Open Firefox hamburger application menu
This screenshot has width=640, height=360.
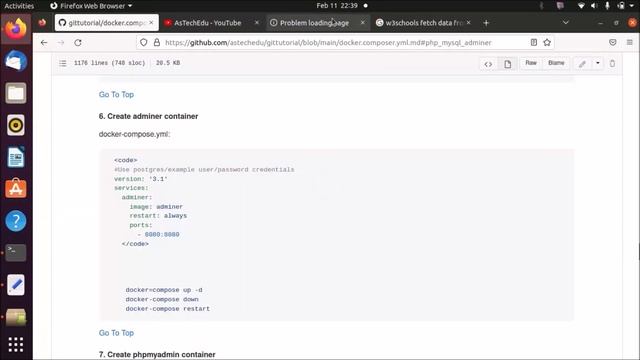click(x=630, y=42)
